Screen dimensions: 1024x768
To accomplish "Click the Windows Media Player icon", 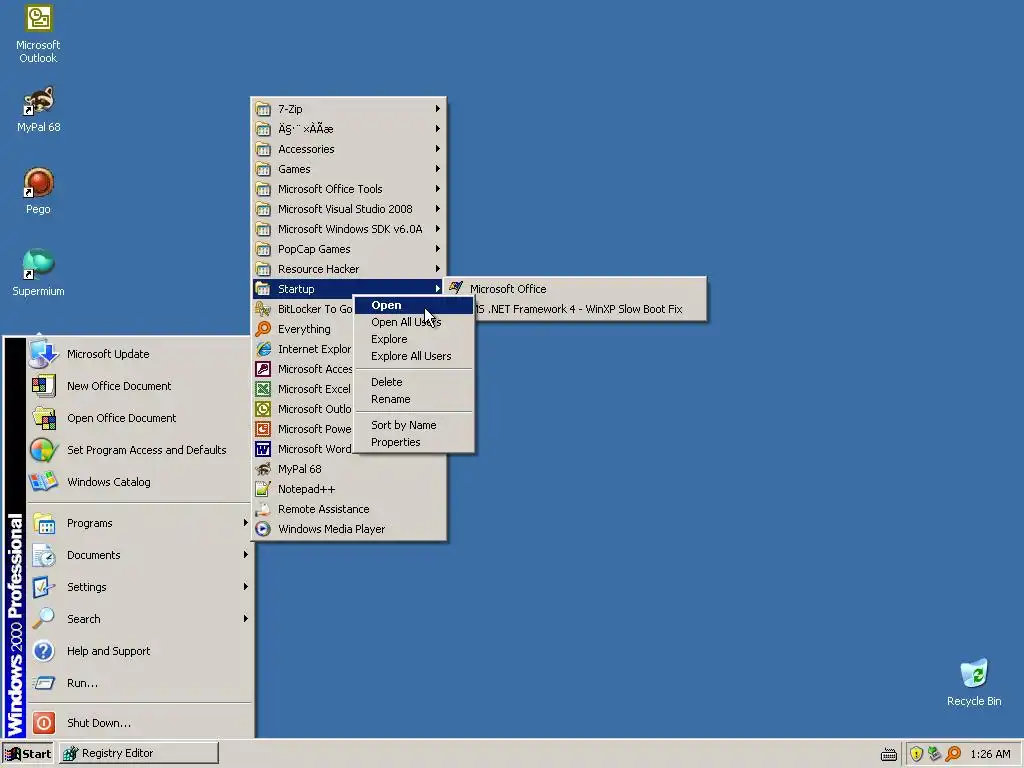I will pos(263,529).
